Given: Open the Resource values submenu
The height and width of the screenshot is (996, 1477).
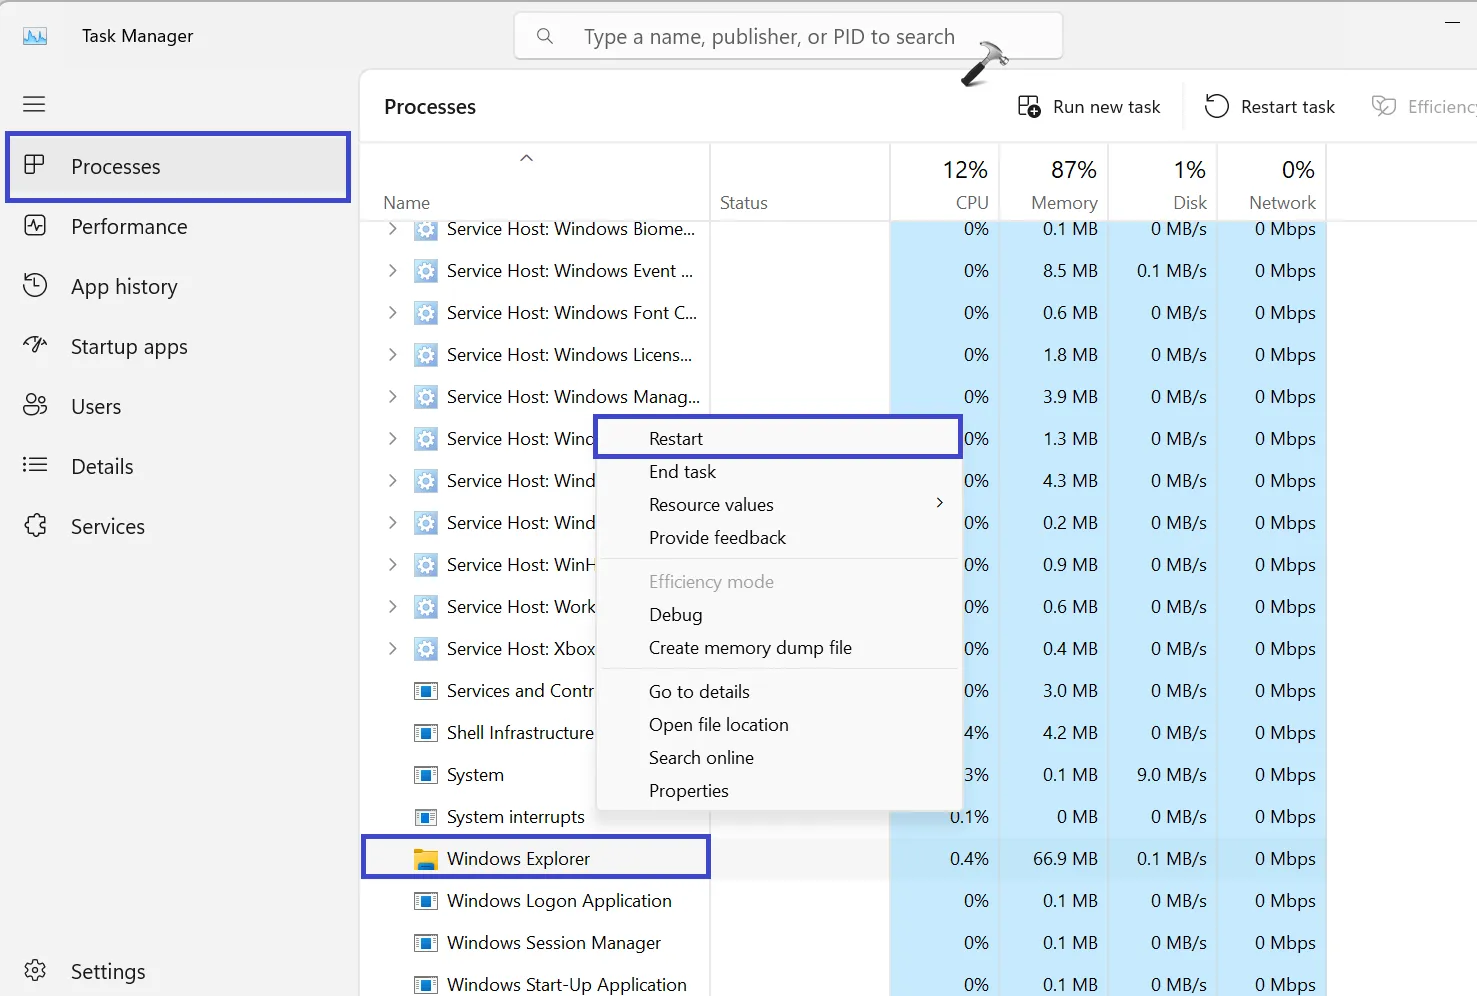Looking at the screenshot, I should 711,504.
